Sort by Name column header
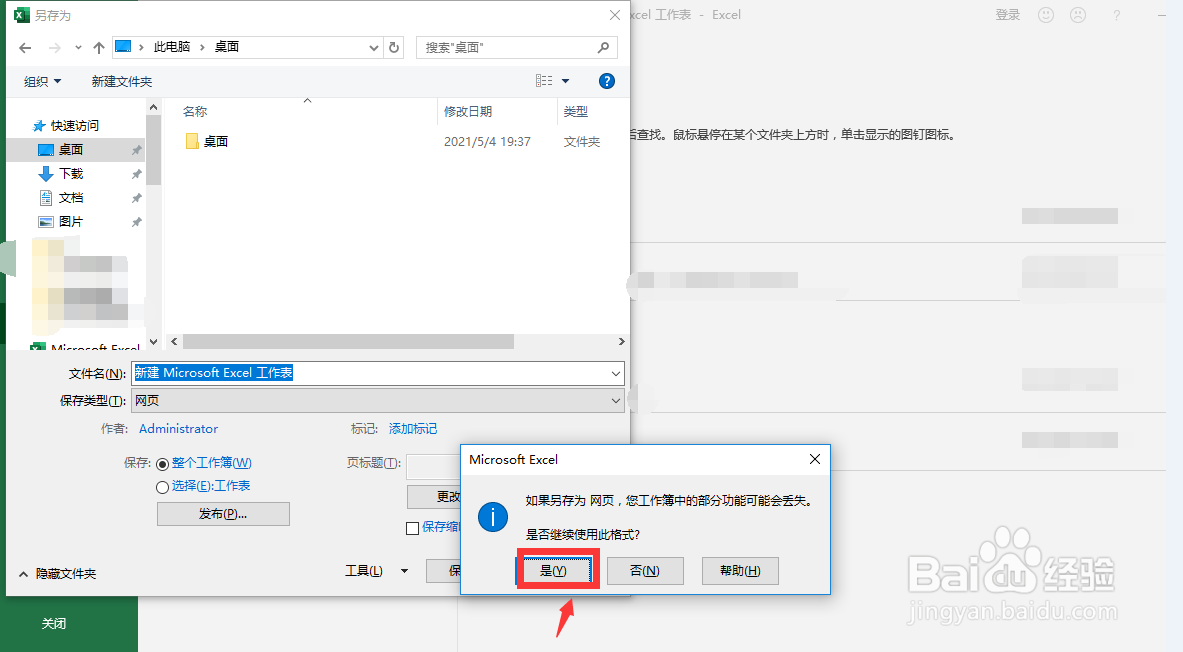Viewport: 1183px width, 652px height. click(x=195, y=112)
